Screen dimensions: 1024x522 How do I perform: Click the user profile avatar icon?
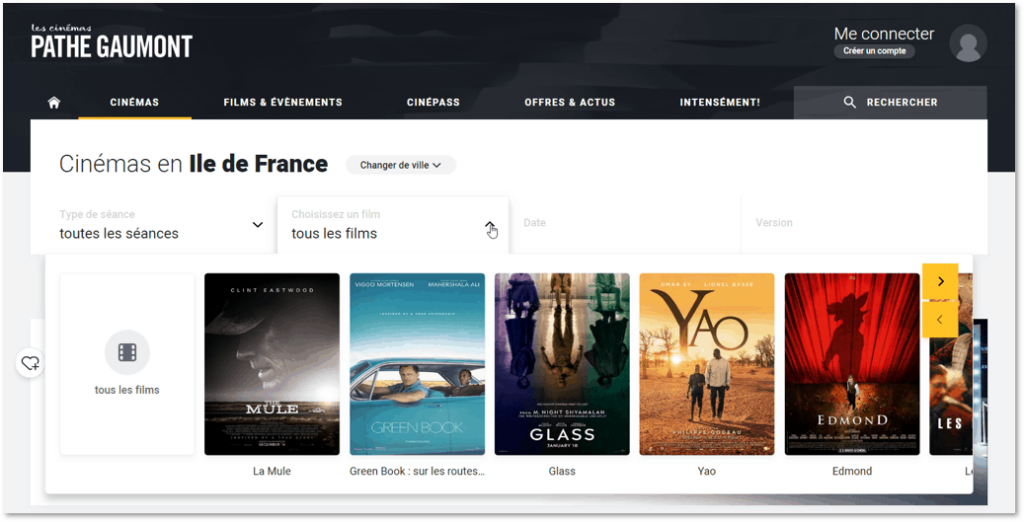pyautogui.click(x=967, y=43)
